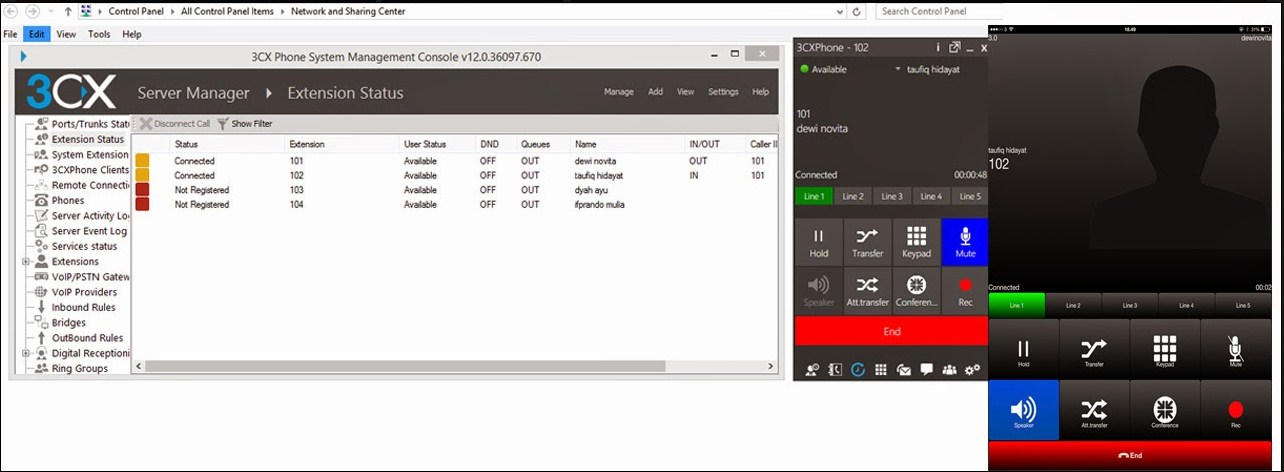Toggle Mute on the mobile phone screen
The height and width of the screenshot is (472, 1284).
click(x=1235, y=350)
